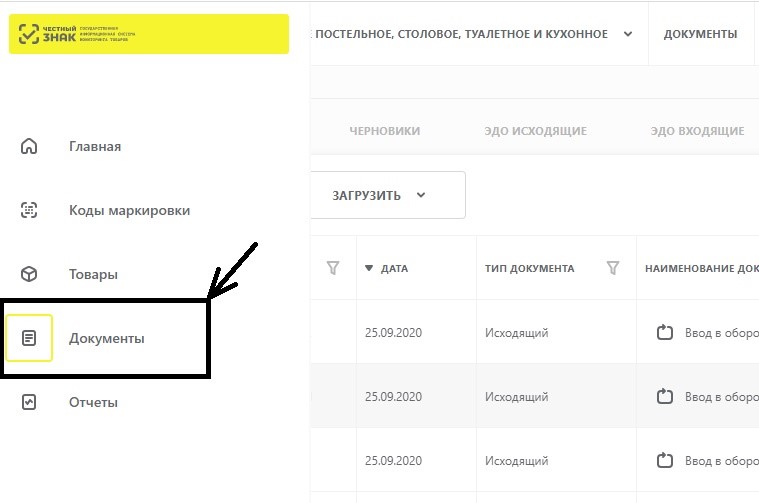Click the Ввод в оборот icon in first row
The height and width of the screenshot is (503, 759).
pyautogui.click(x=665, y=333)
